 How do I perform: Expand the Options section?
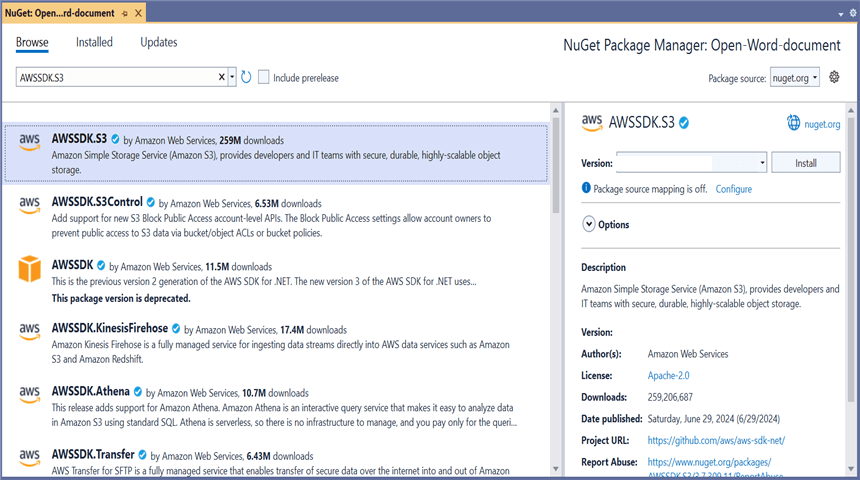[589, 224]
